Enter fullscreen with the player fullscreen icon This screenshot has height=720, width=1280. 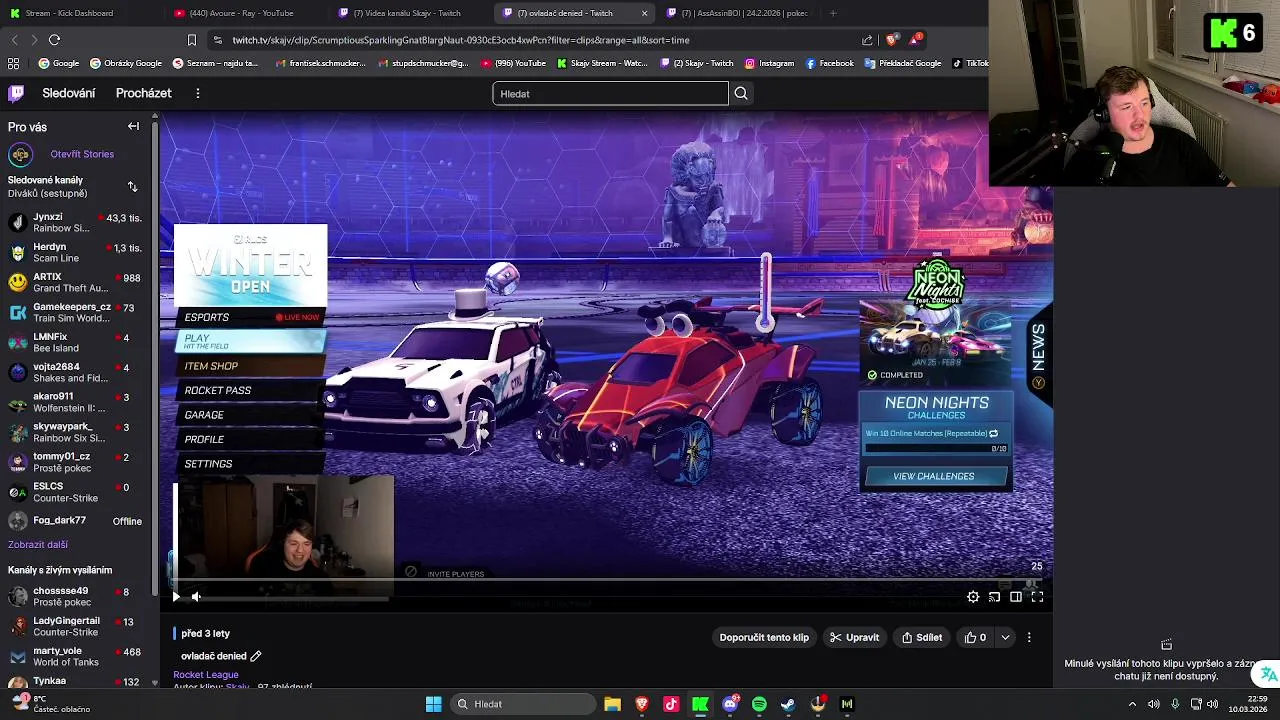point(1037,597)
